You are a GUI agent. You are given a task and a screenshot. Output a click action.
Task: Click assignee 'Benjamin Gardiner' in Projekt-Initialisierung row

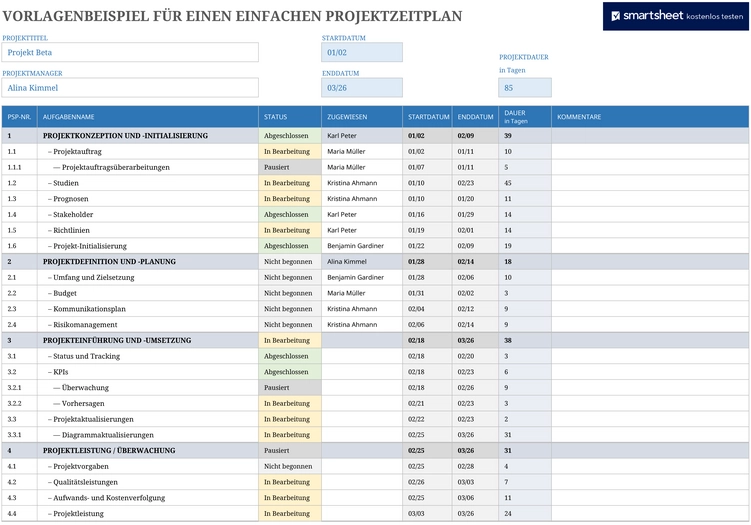click(355, 246)
